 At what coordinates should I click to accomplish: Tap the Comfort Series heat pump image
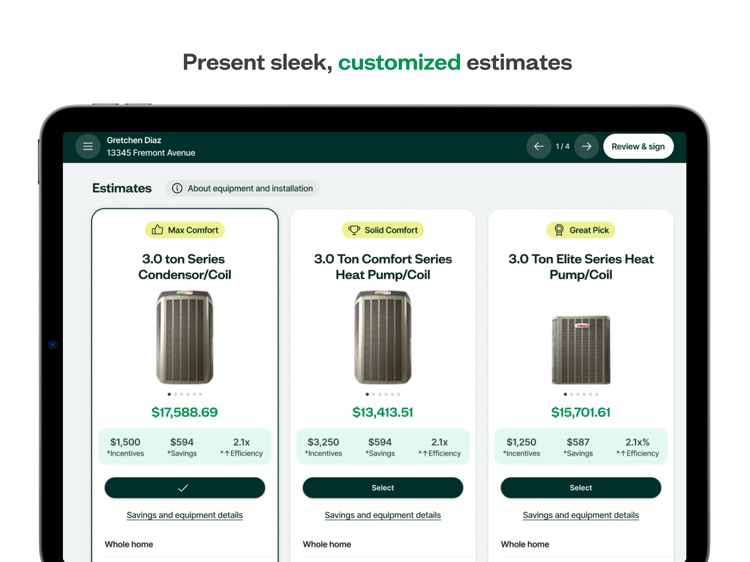tap(382, 337)
